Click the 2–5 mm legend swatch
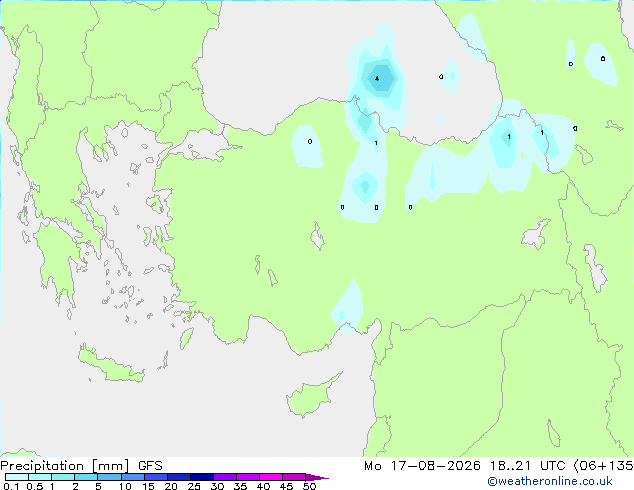 (x=86, y=477)
